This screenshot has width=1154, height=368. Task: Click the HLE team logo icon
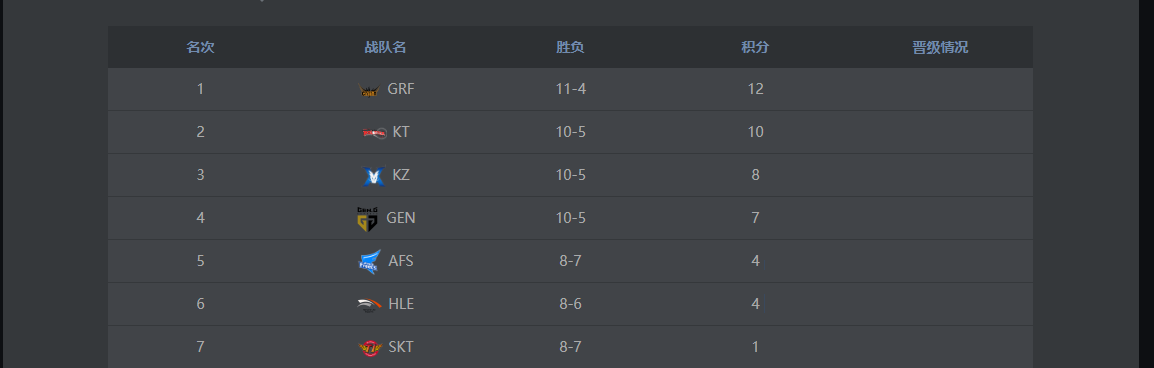point(369,305)
